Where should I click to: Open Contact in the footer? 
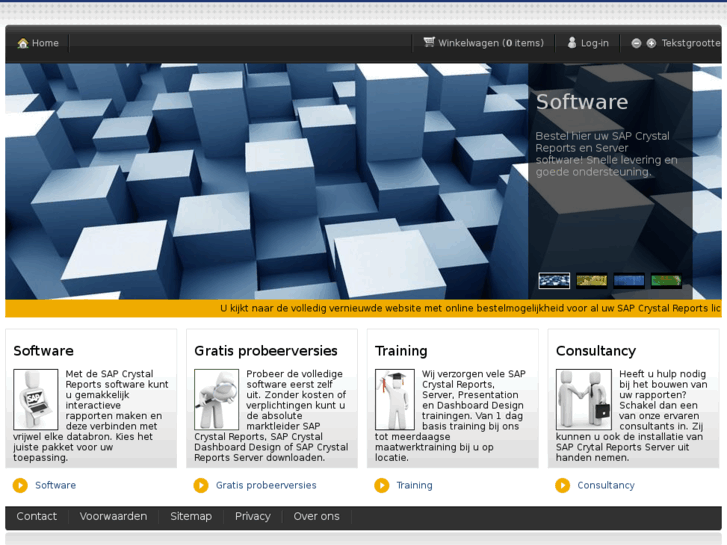(x=37, y=516)
